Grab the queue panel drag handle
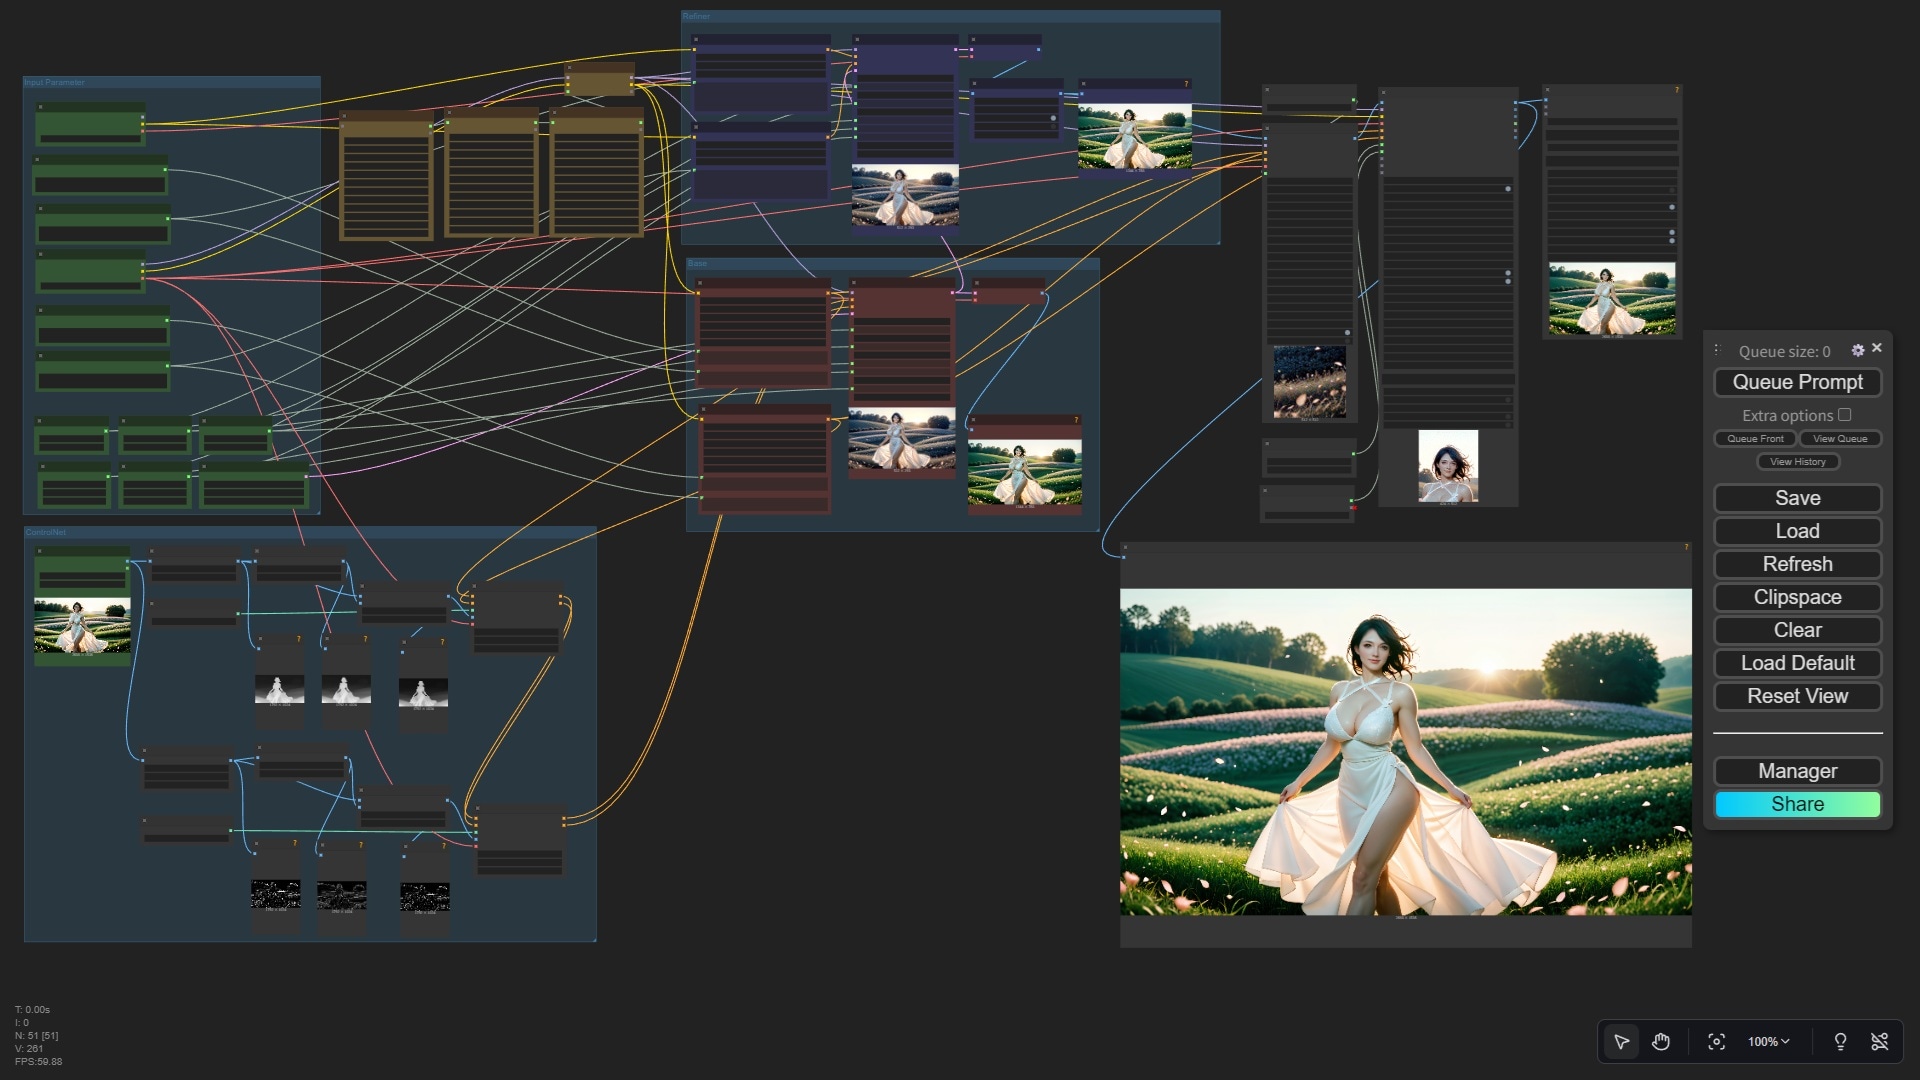 click(x=1717, y=350)
